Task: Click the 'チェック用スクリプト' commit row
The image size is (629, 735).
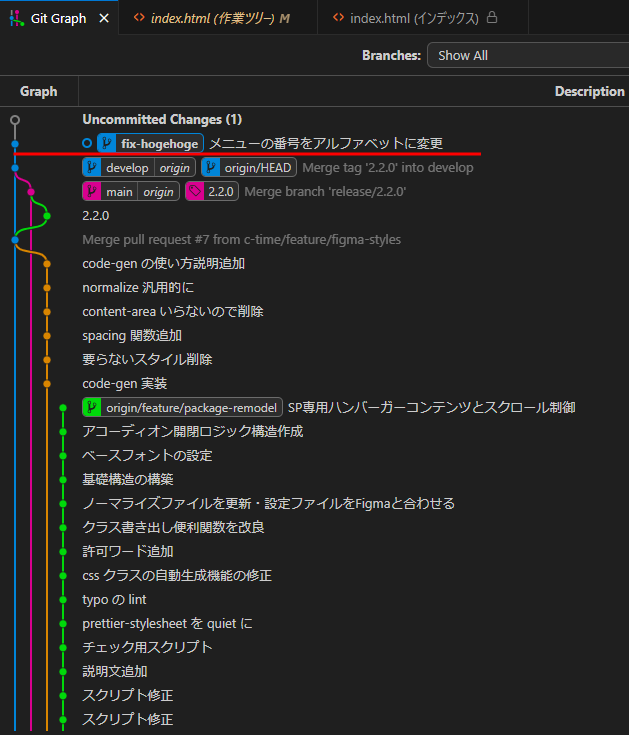Action: [x=147, y=647]
